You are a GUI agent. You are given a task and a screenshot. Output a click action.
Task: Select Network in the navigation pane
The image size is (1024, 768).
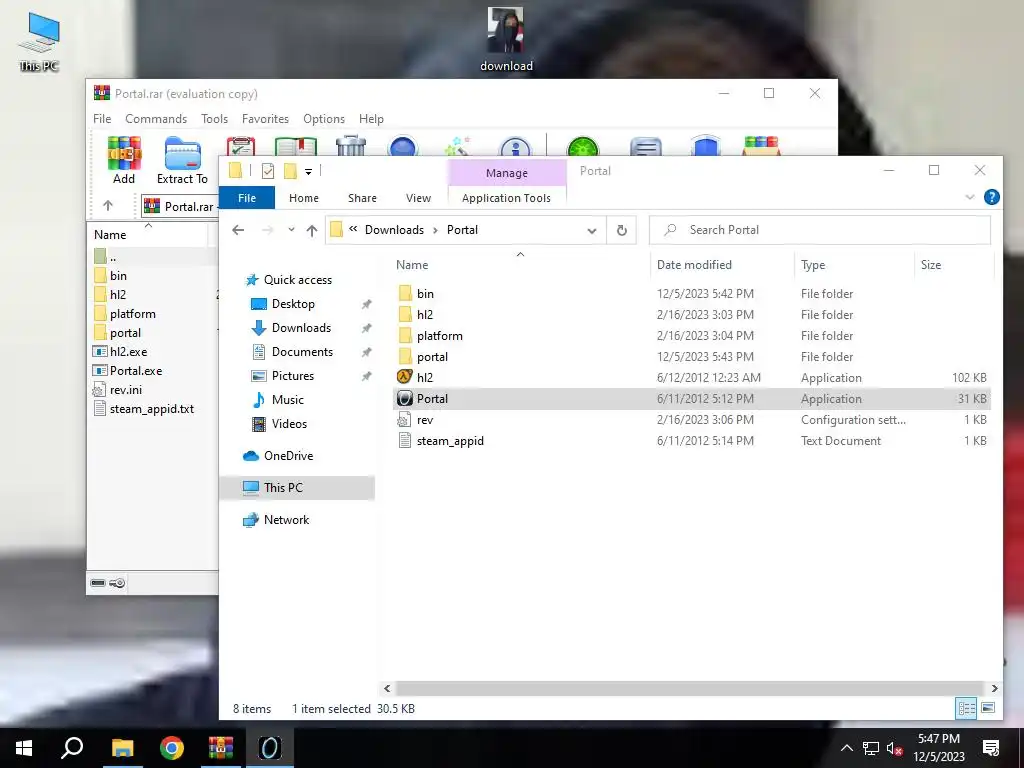286,520
